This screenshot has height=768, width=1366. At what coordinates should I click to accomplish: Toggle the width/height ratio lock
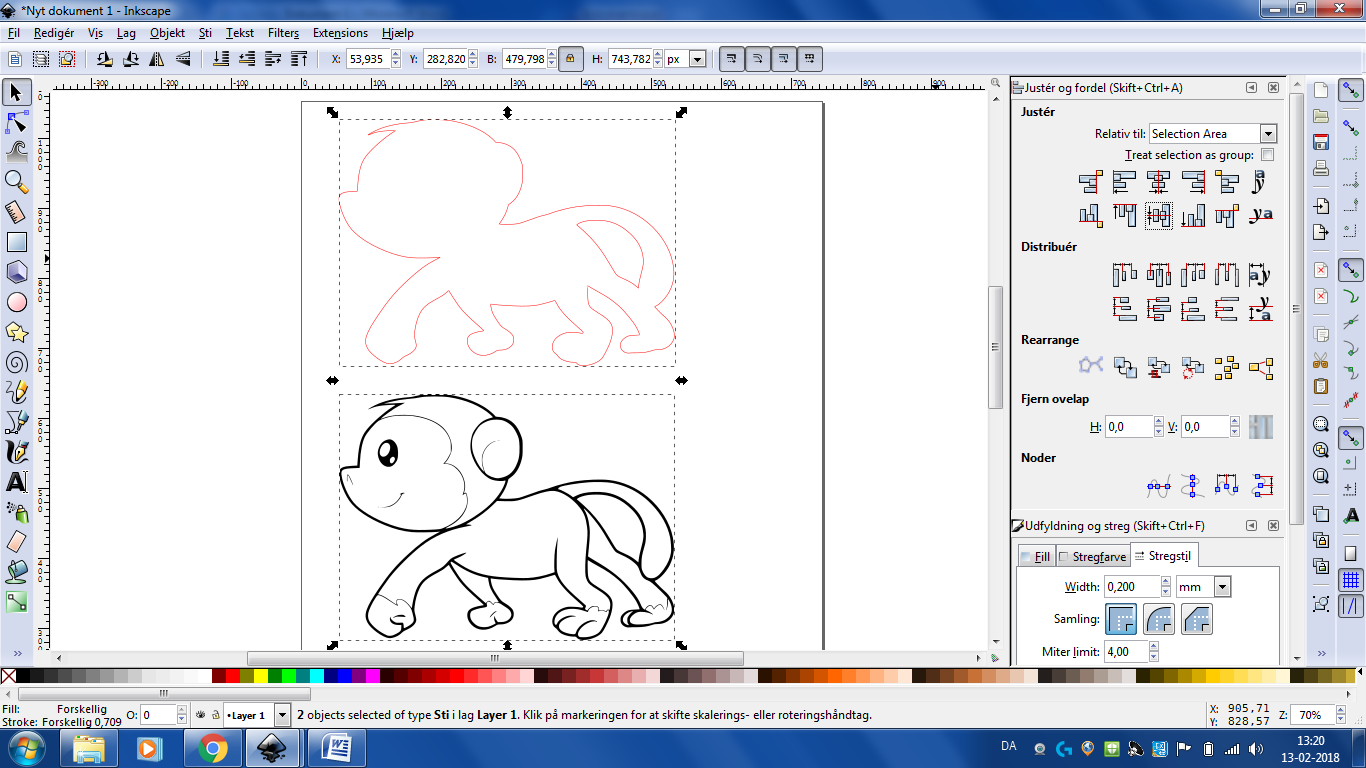[x=570, y=59]
